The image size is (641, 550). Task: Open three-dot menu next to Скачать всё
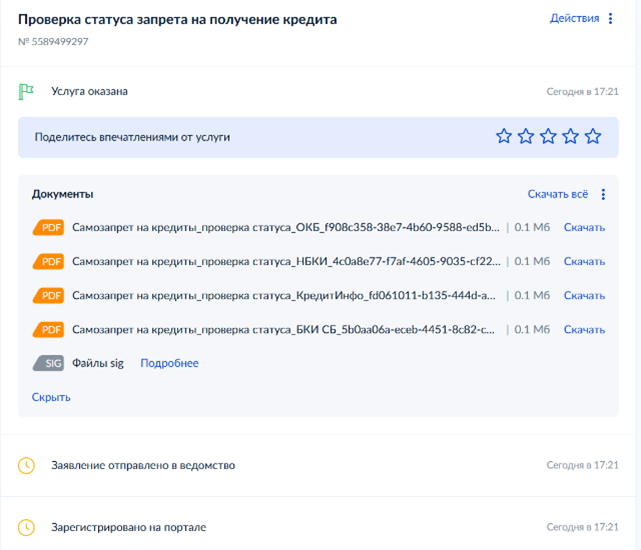tap(603, 194)
